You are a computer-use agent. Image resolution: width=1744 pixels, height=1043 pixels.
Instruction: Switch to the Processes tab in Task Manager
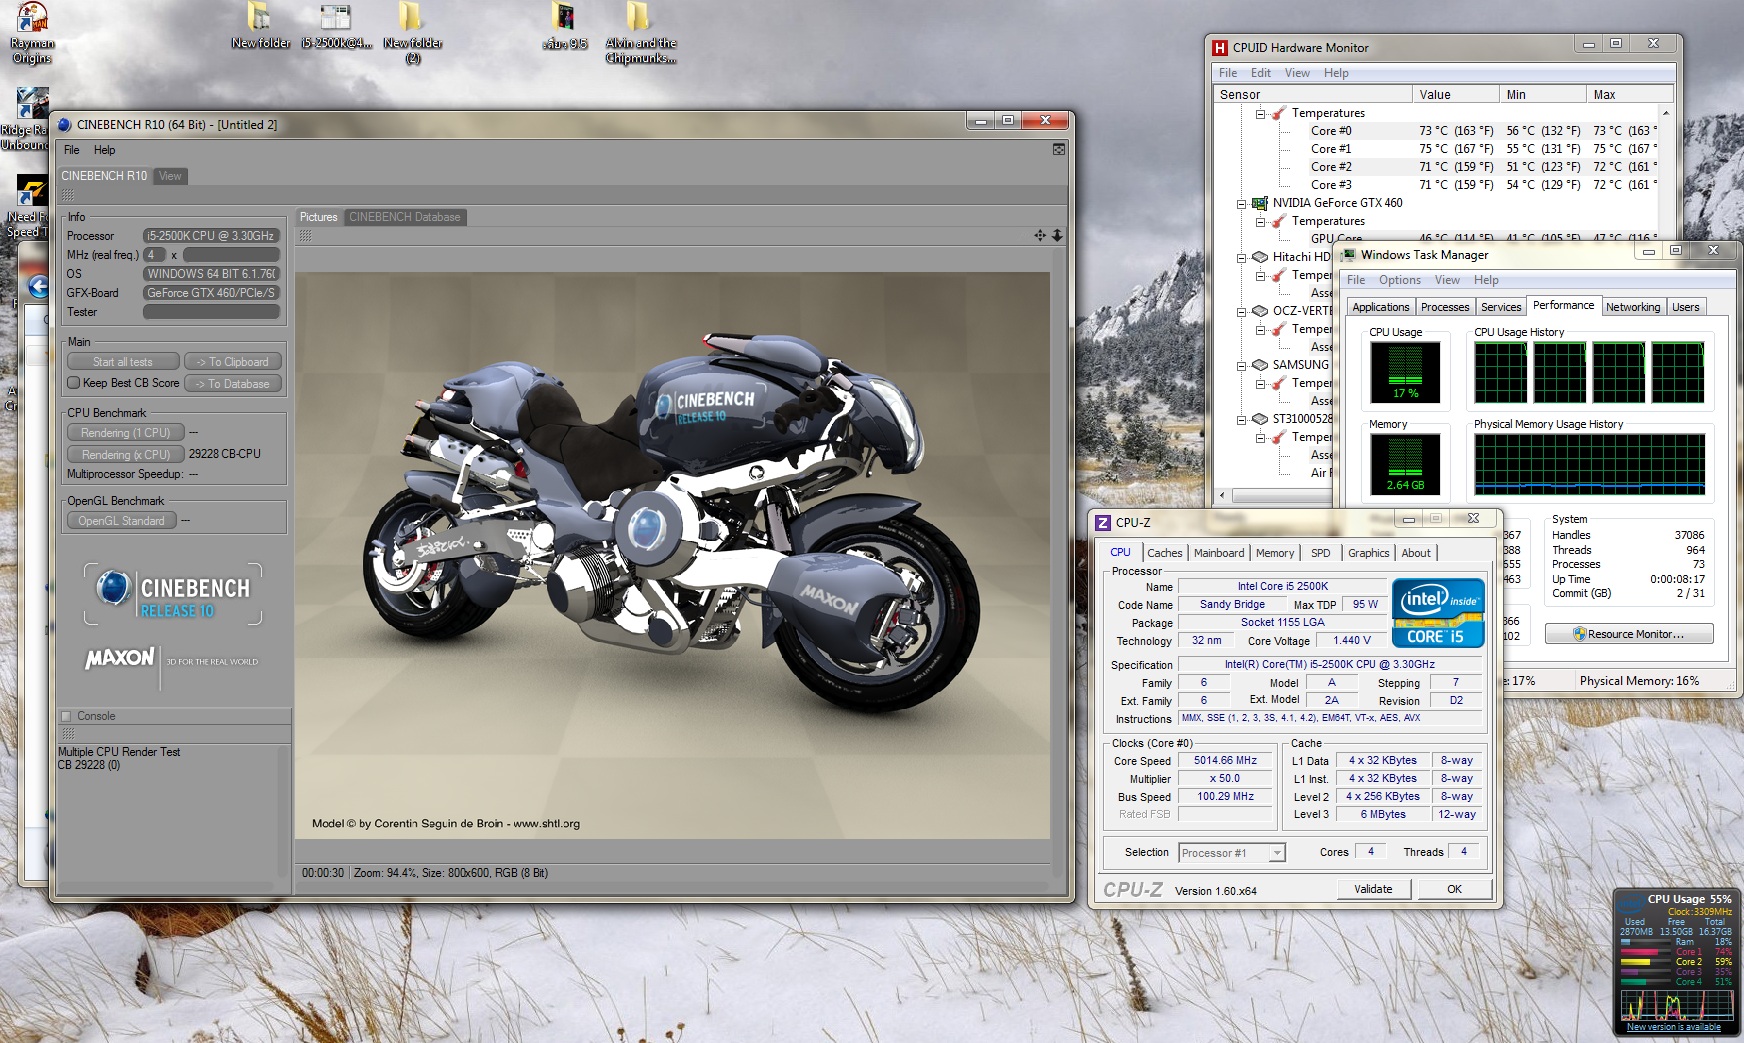pyautogui.click(x=1445, y=307)
